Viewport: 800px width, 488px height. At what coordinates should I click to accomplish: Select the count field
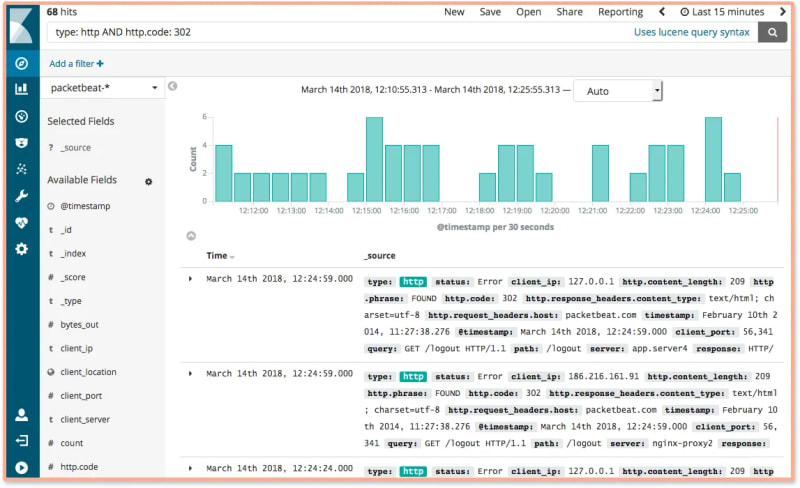71,443
